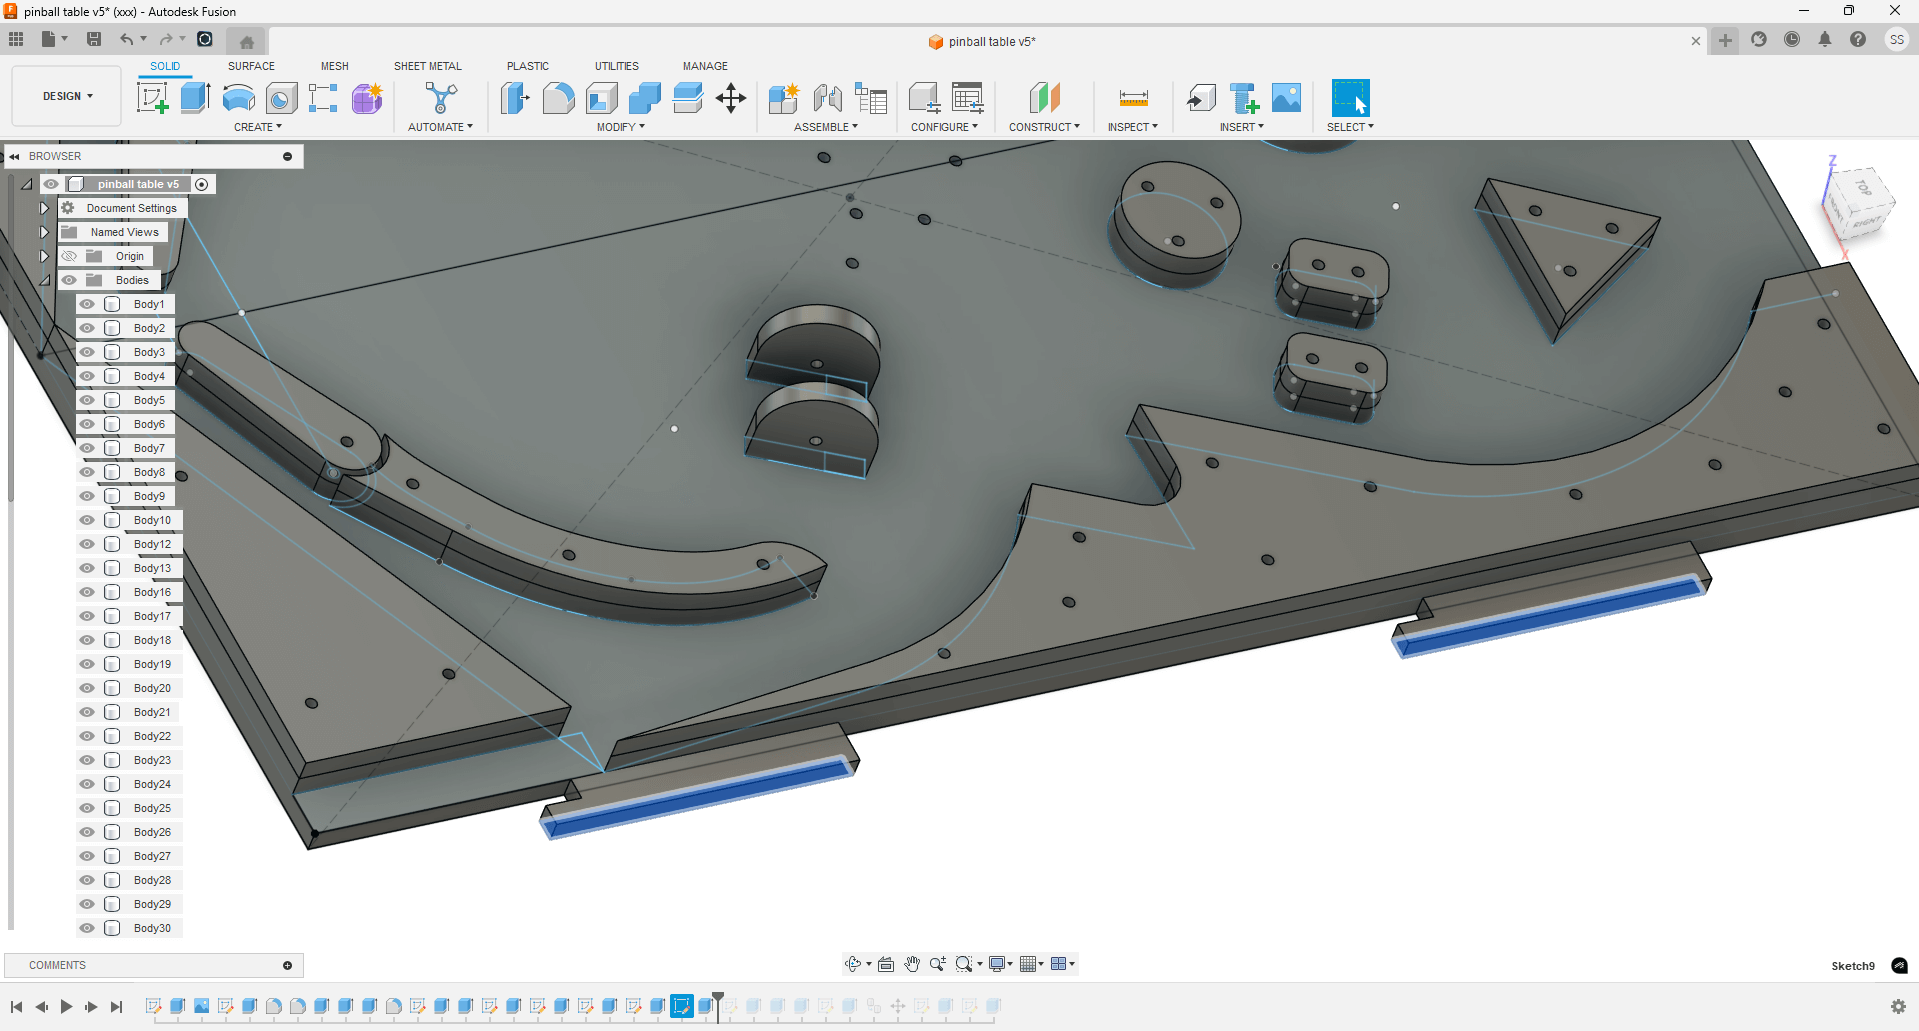
Task: Select the Extrude tool
Action: click(195, 98)
